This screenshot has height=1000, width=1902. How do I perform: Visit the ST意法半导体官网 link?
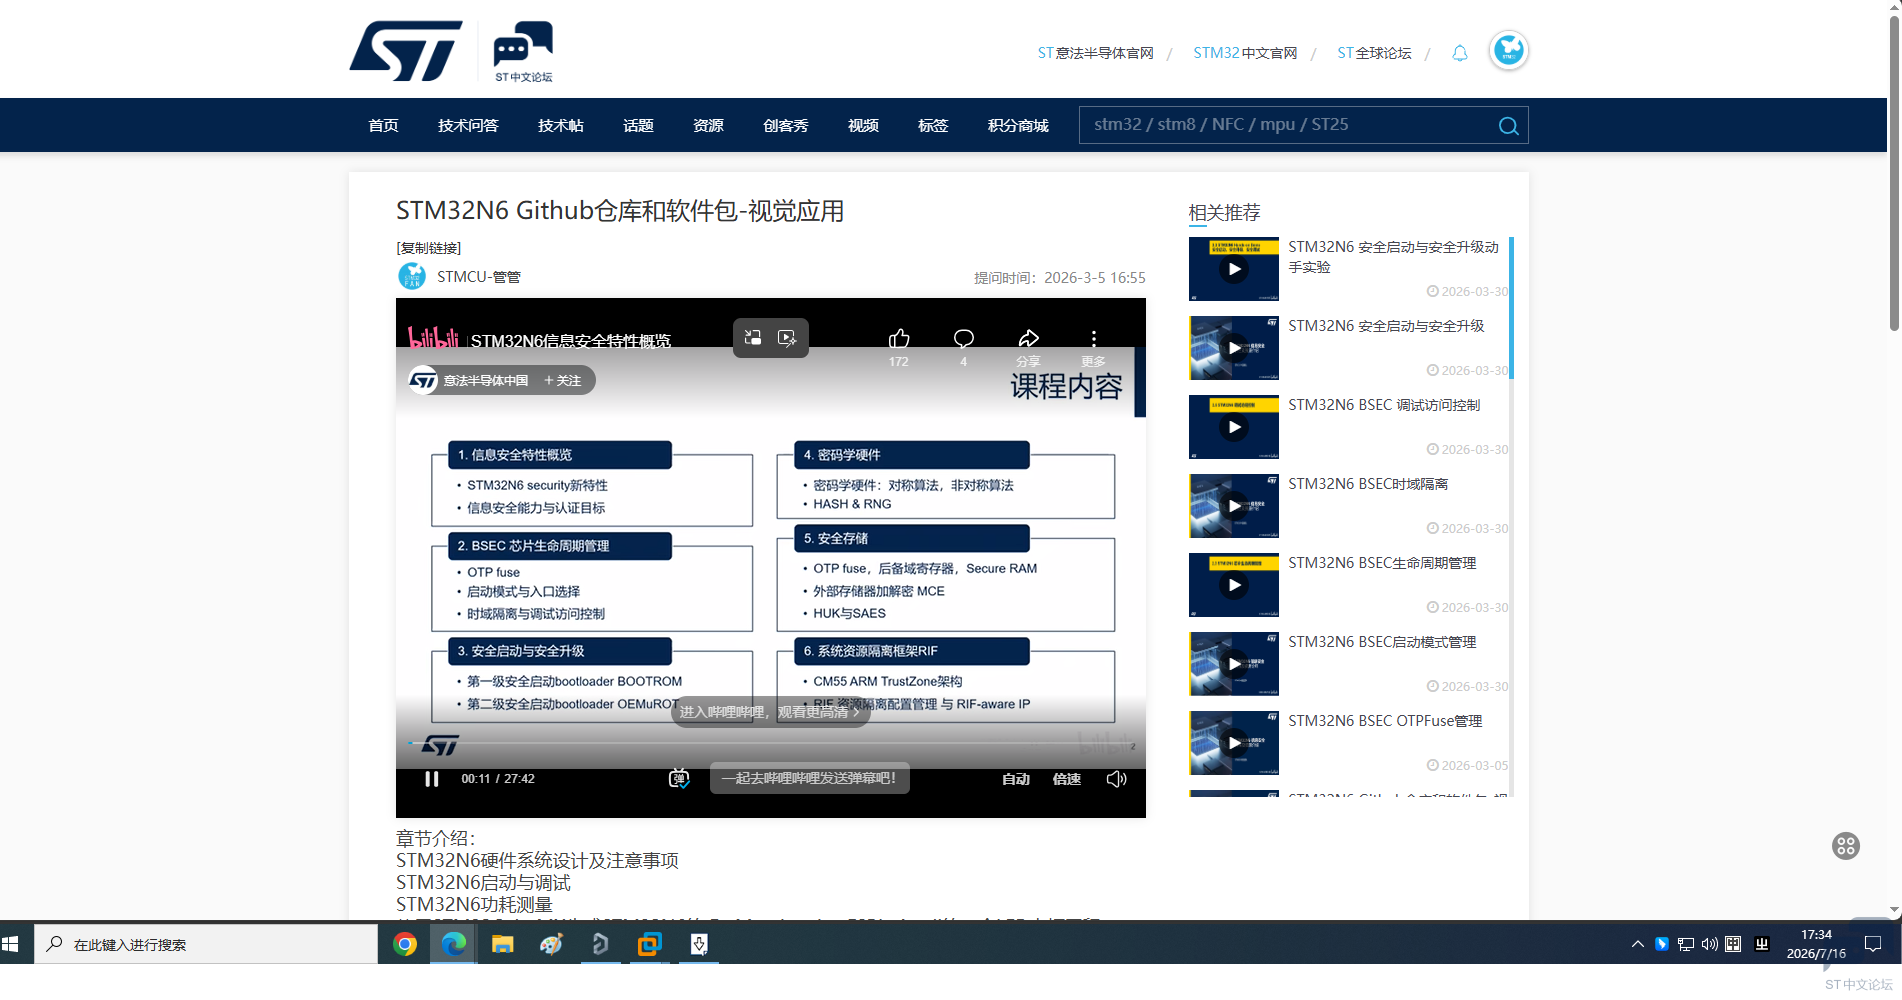(x=1096, y=53)
